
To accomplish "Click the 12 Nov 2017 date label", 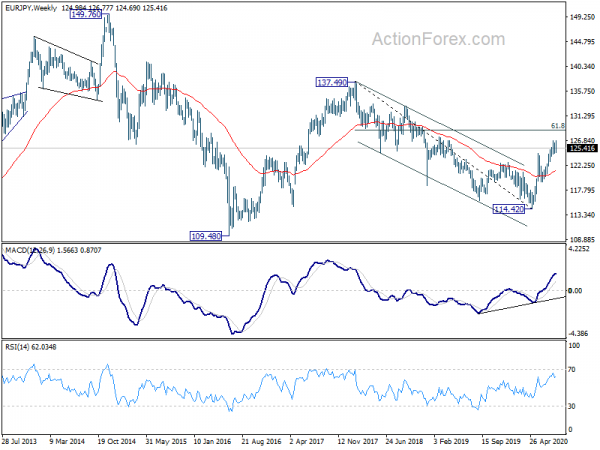I will pos(357,441).
